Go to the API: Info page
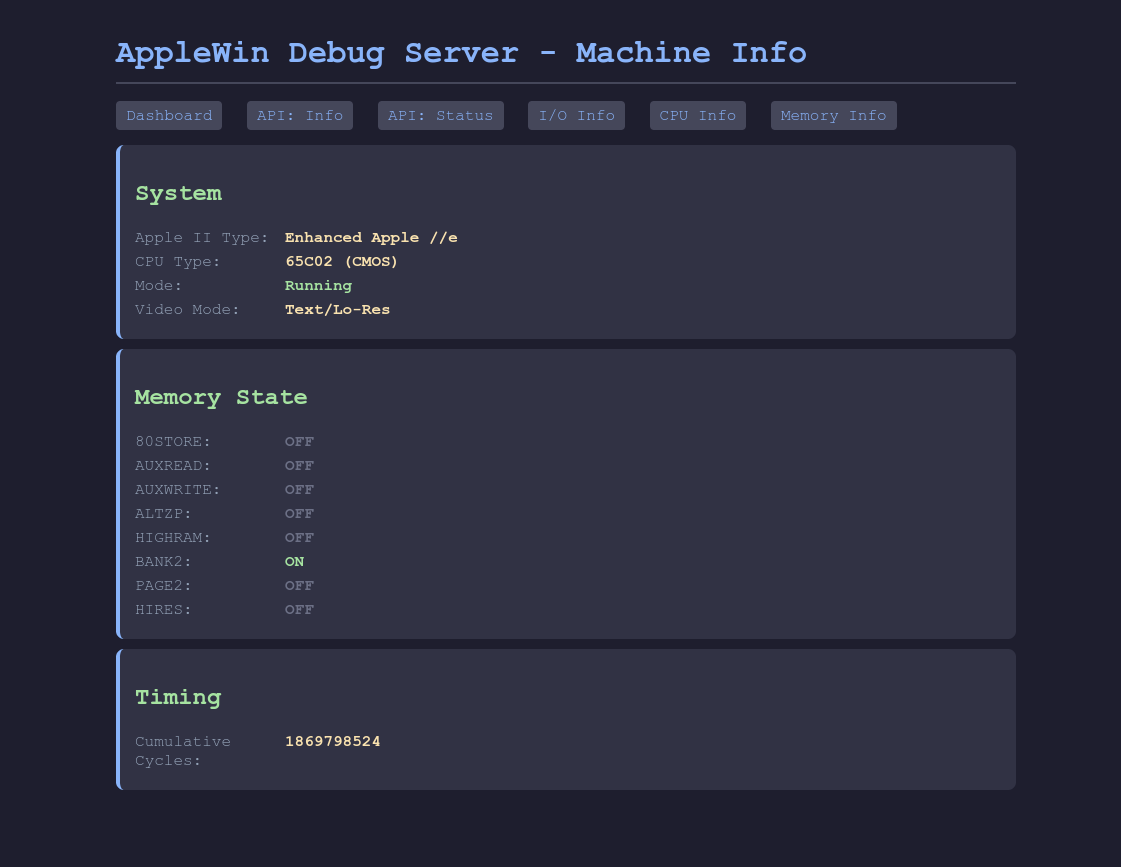 pyautogui.click(x=300, y=116)
